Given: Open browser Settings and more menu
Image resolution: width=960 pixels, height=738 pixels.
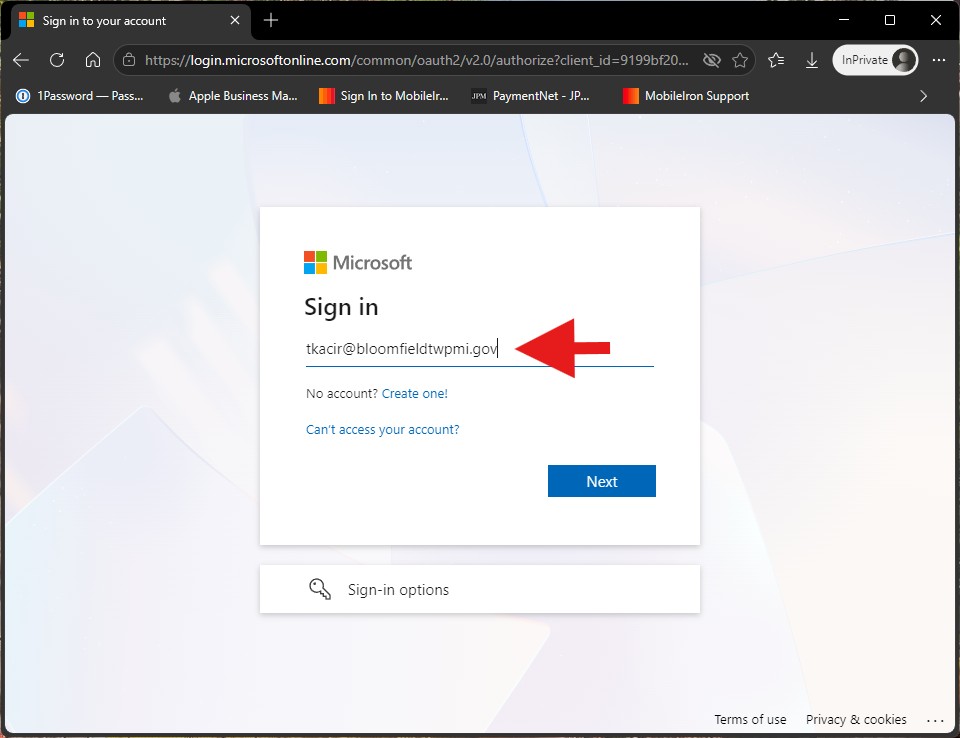Looking at the screenshot, I should (939, 60).
